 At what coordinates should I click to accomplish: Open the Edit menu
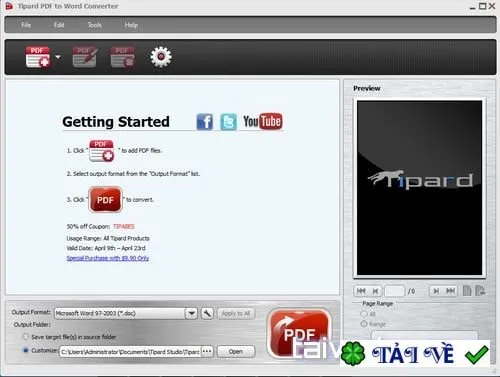click(59, 25)
